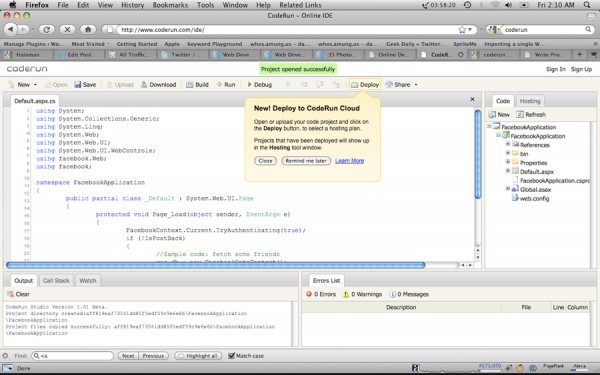Click the Find Next button

point(128,356)
